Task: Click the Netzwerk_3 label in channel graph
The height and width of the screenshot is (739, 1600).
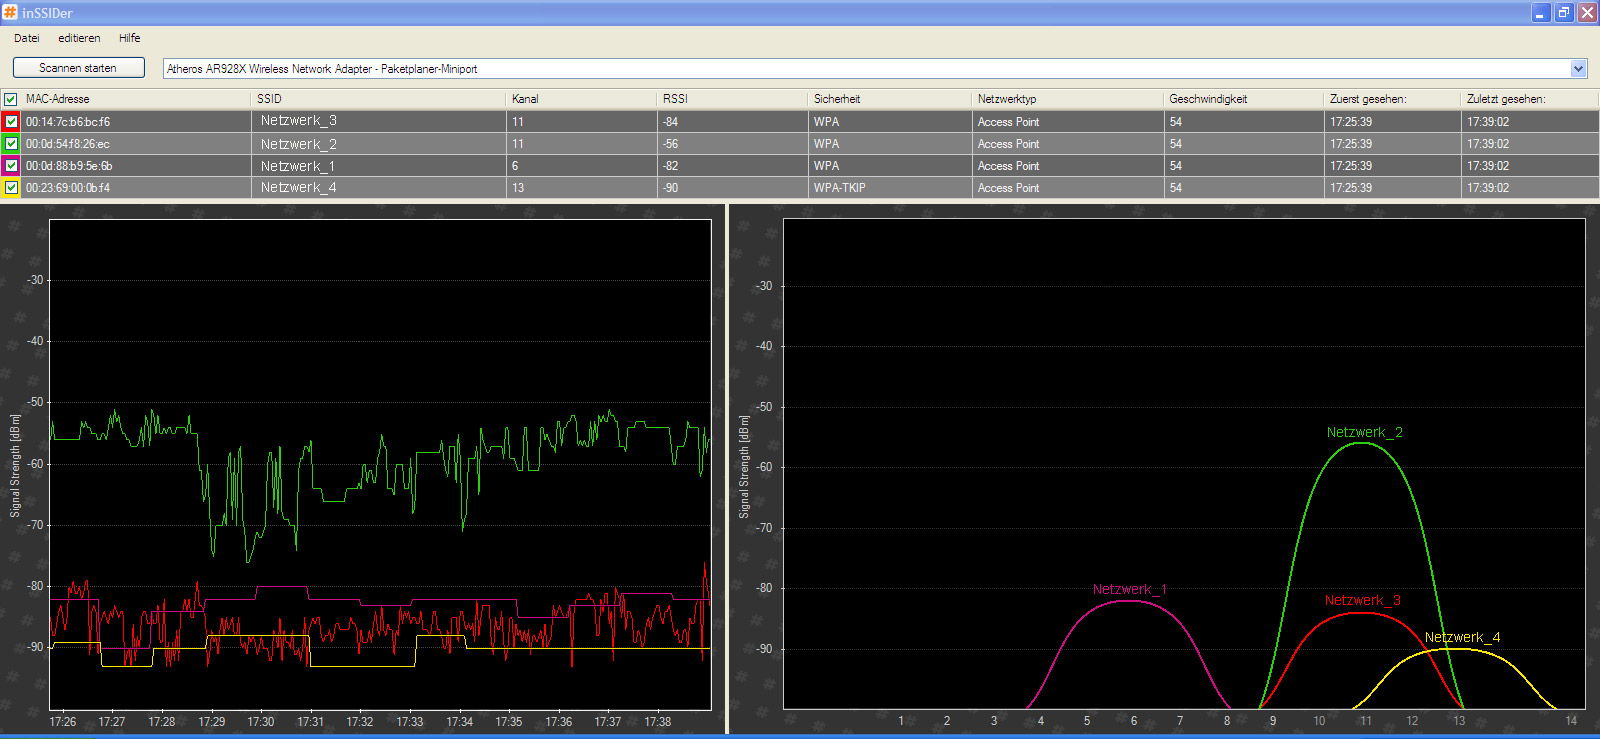Action: [1362, 600]
